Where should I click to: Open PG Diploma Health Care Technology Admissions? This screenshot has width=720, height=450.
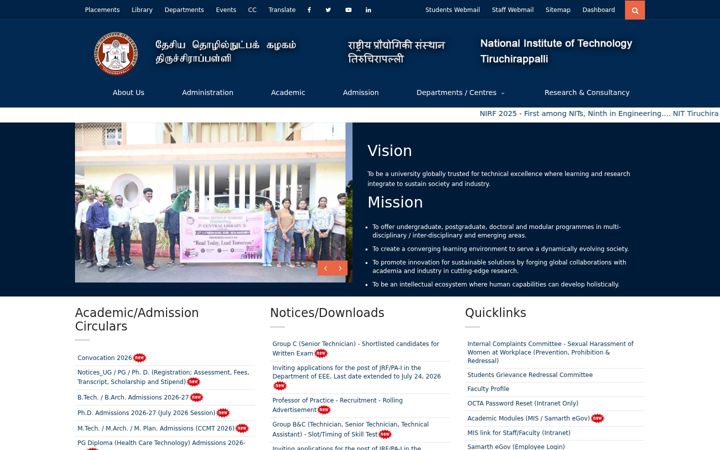coord(161,443)
